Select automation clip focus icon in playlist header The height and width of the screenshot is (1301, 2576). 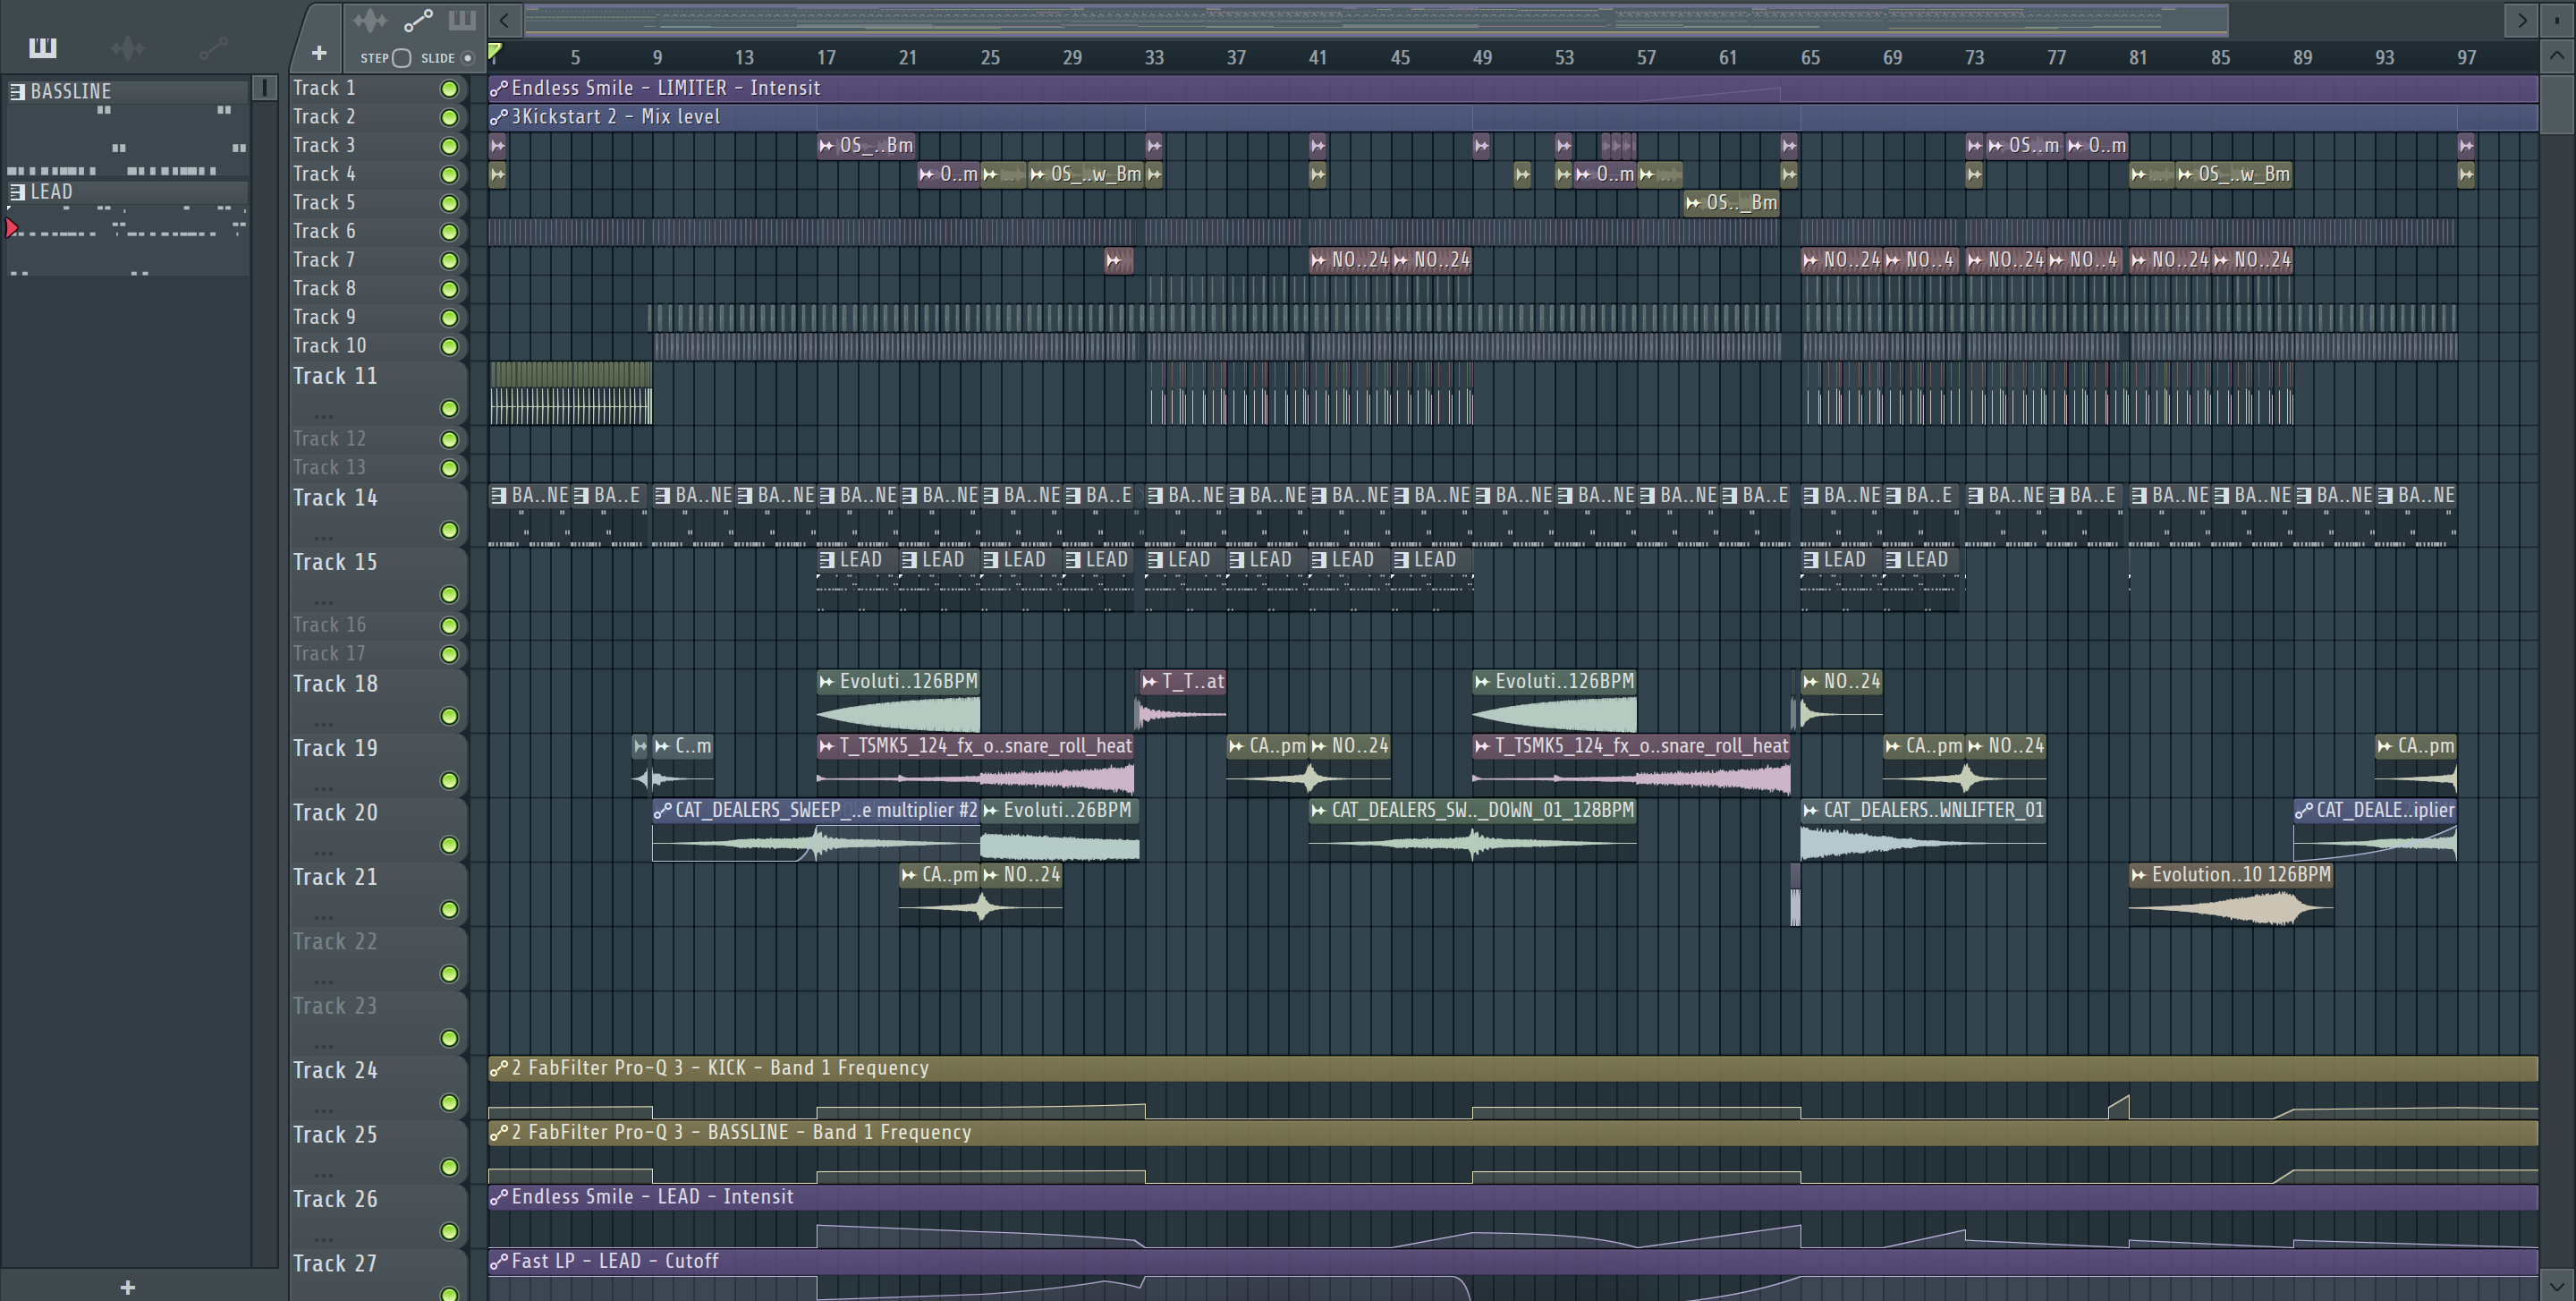click(418, 20)
